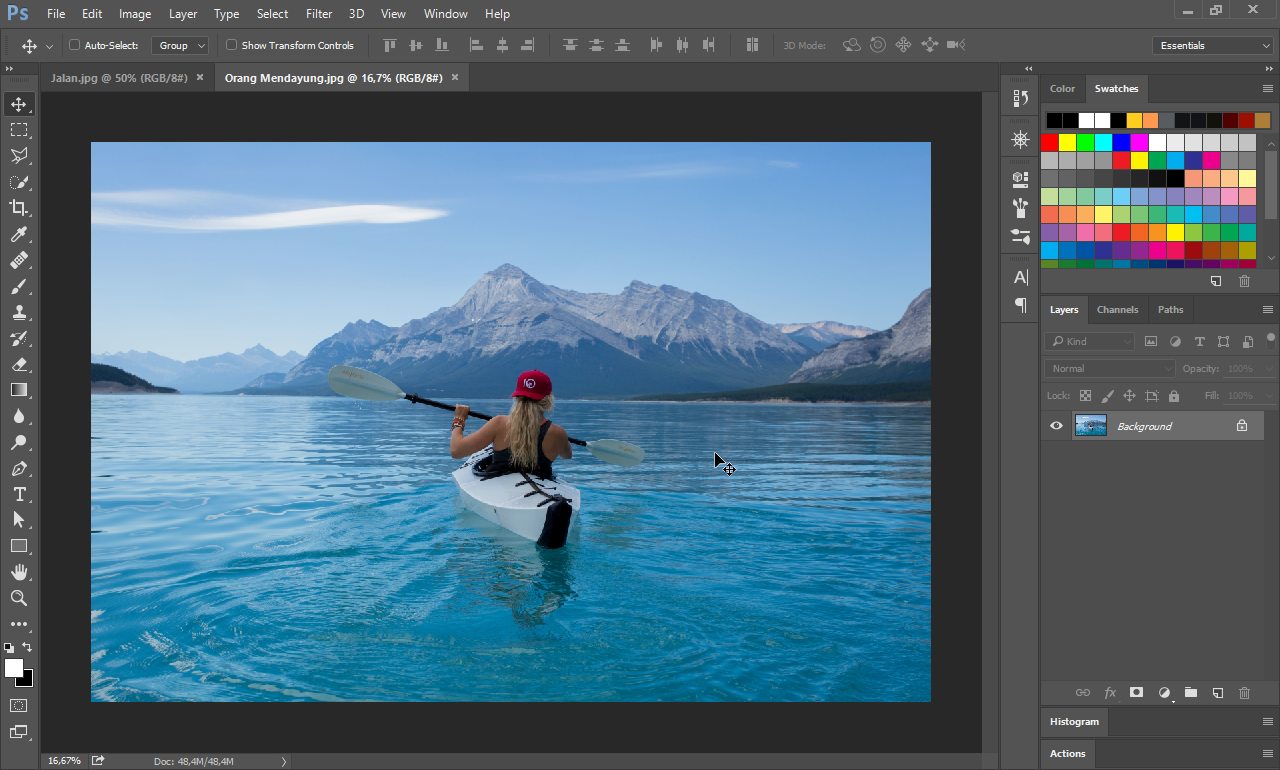This screenshot has height=770, width=1280.
Task: Open the layer filter Kind dropdown
Action: (x=1090, y=341)
